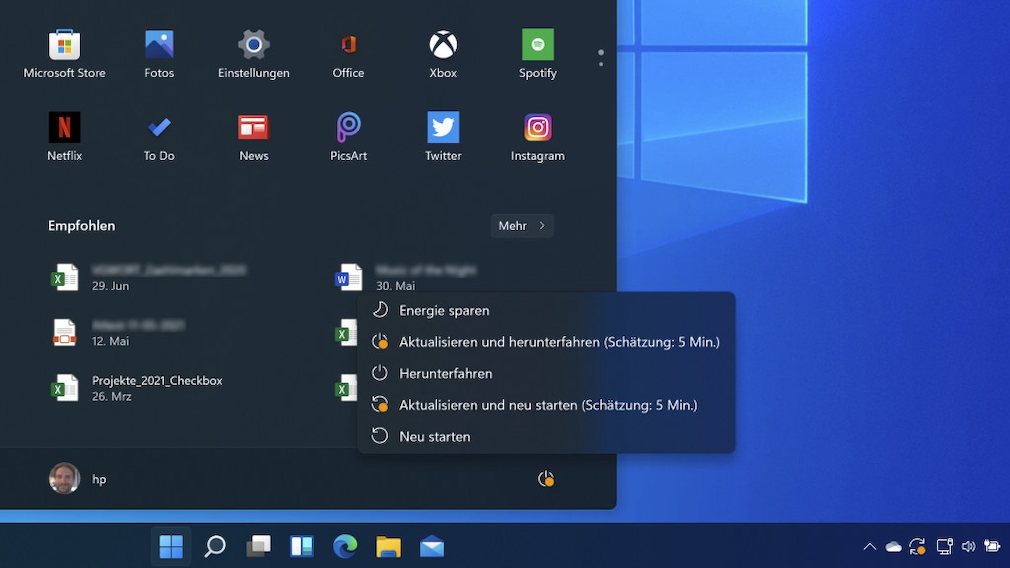The image size is (1010, 568).
Task: Select Energie sparen from power menu
Action: tap(444, 311)
